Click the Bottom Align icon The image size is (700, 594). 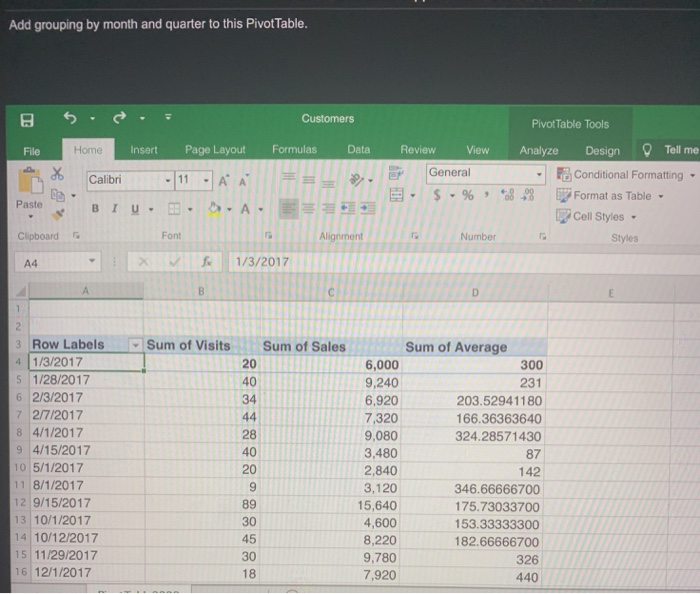pyautogui.click(x=329, y=183)
